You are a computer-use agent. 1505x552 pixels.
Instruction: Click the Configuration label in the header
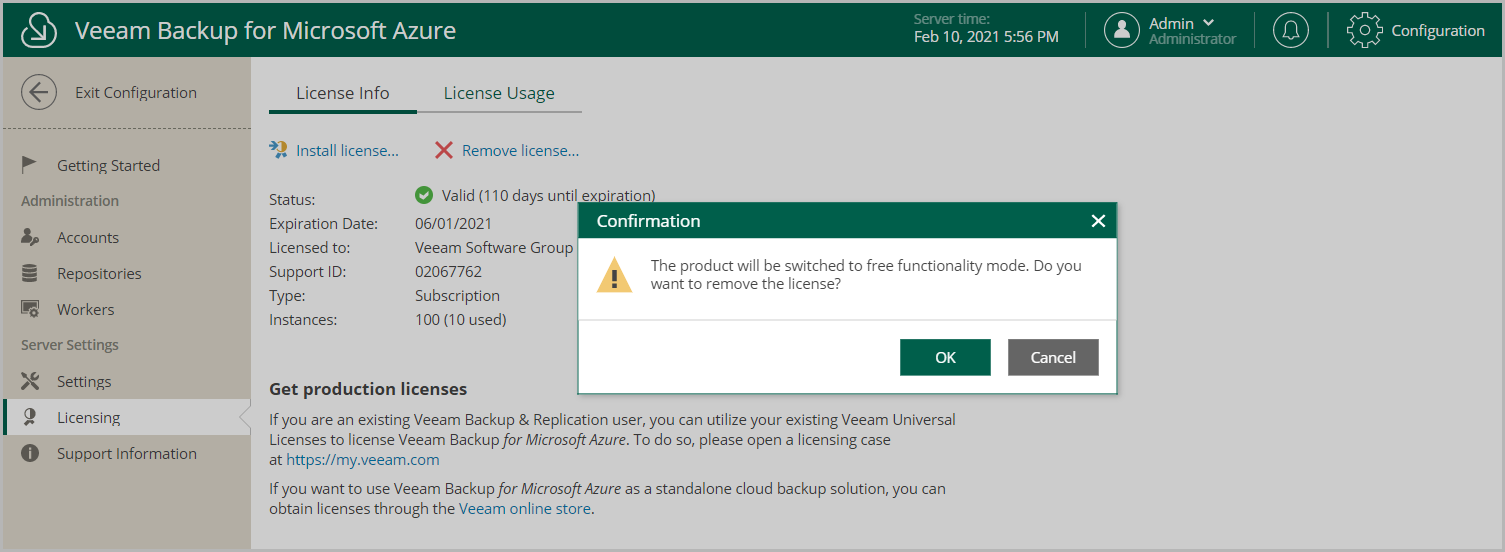point(1438,31)
